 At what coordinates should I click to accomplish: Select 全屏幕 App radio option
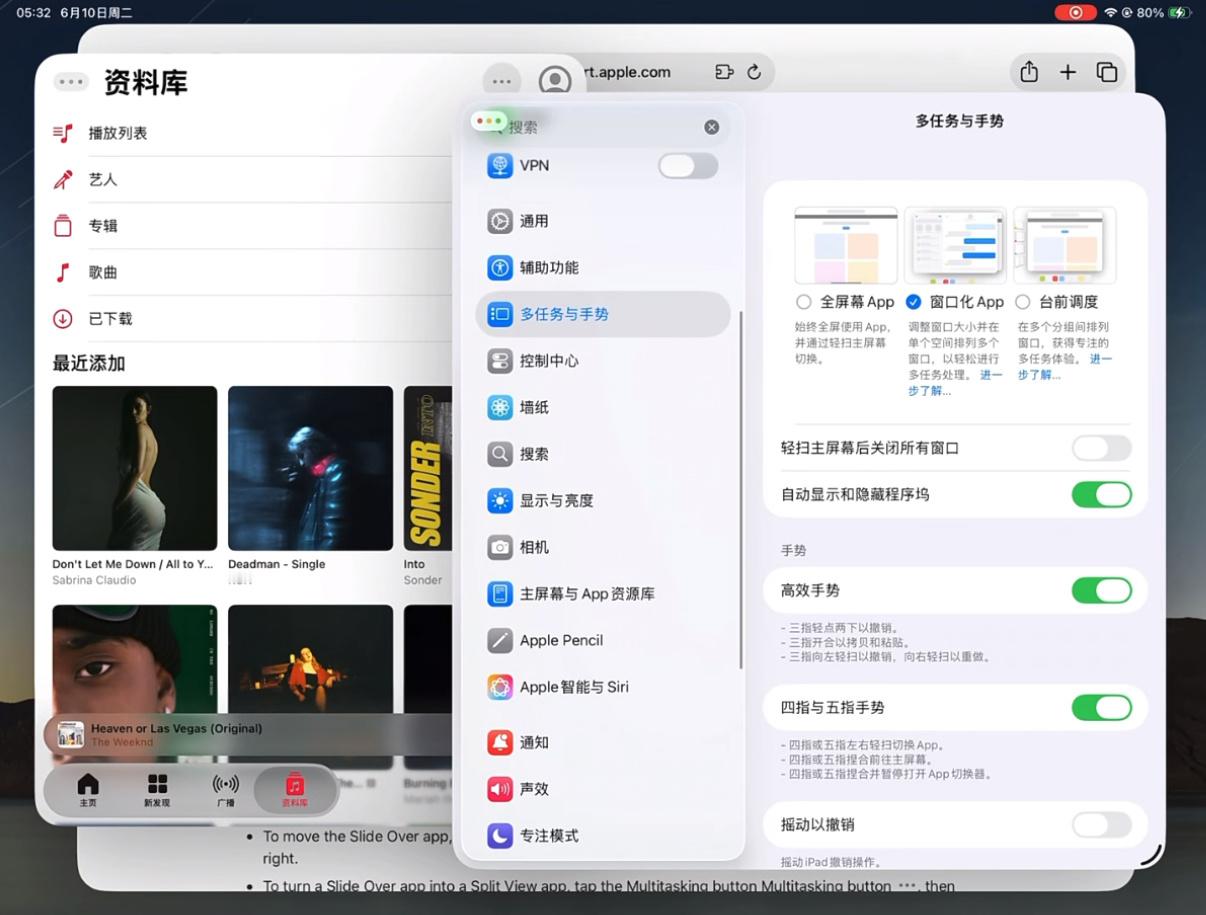point(803,302)
